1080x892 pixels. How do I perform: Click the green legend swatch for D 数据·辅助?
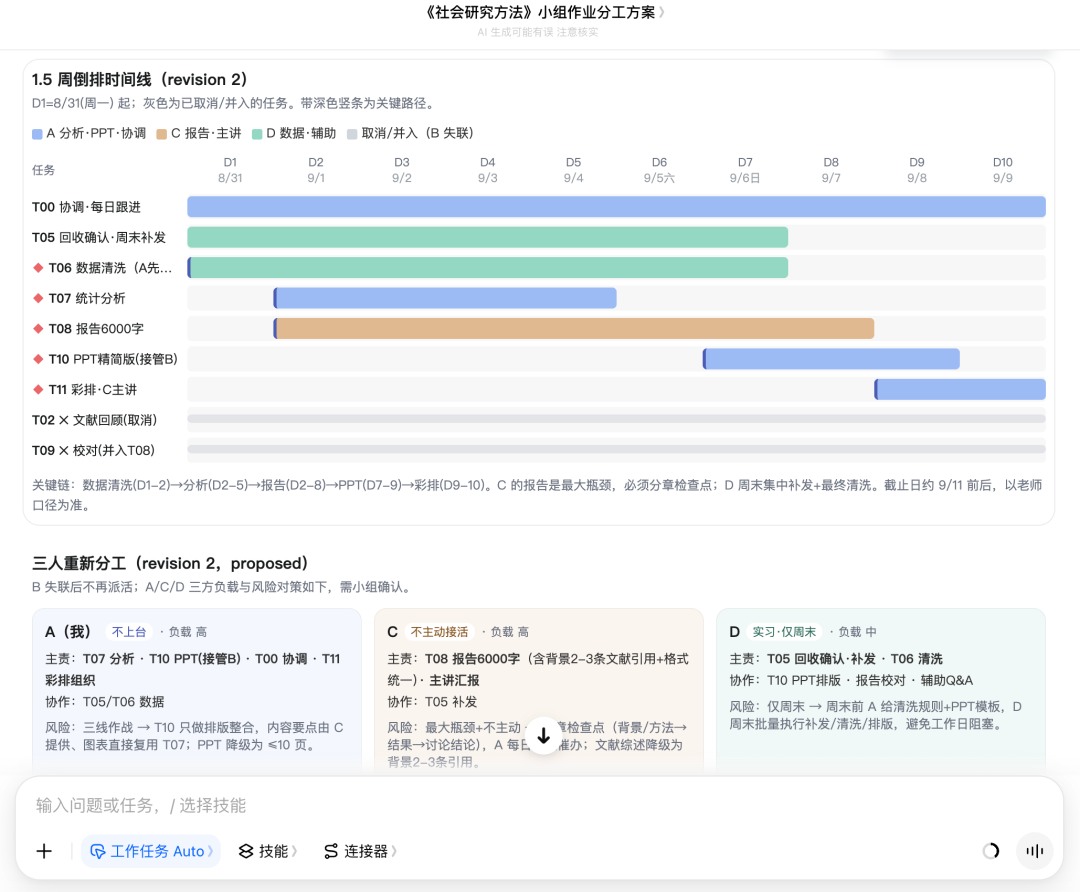tap(257, 134)
